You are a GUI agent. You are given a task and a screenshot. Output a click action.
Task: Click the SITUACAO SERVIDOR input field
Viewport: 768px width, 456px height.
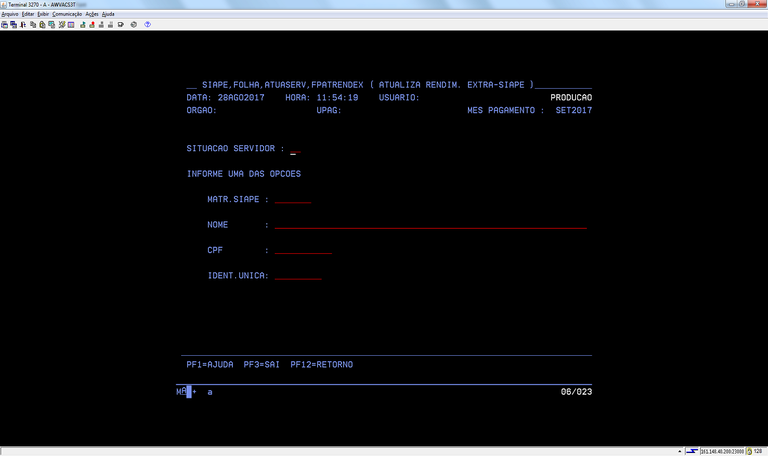[295, 148]
